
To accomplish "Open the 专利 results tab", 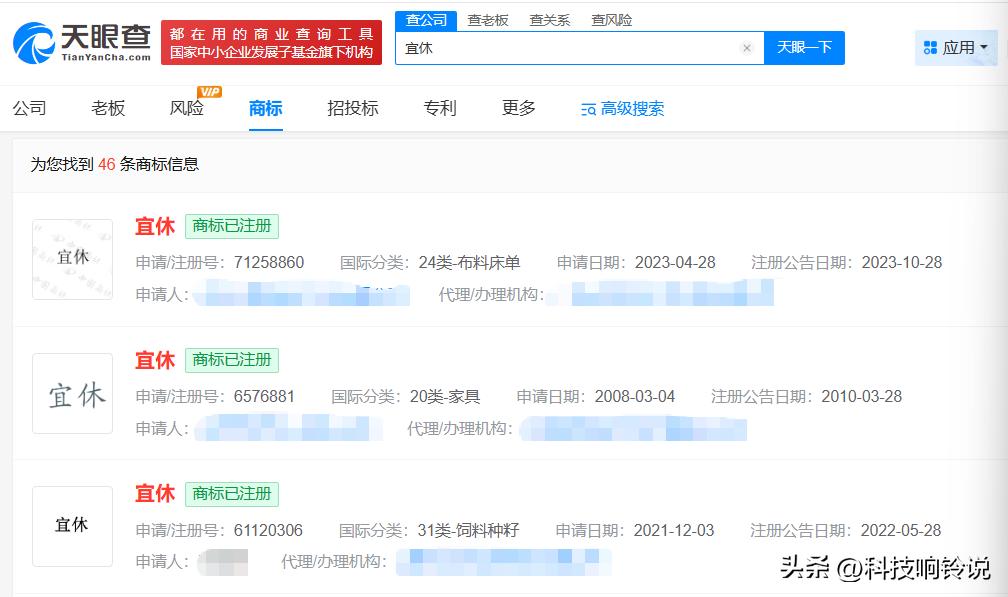I will pyautogui.click(x=440, y=108).
